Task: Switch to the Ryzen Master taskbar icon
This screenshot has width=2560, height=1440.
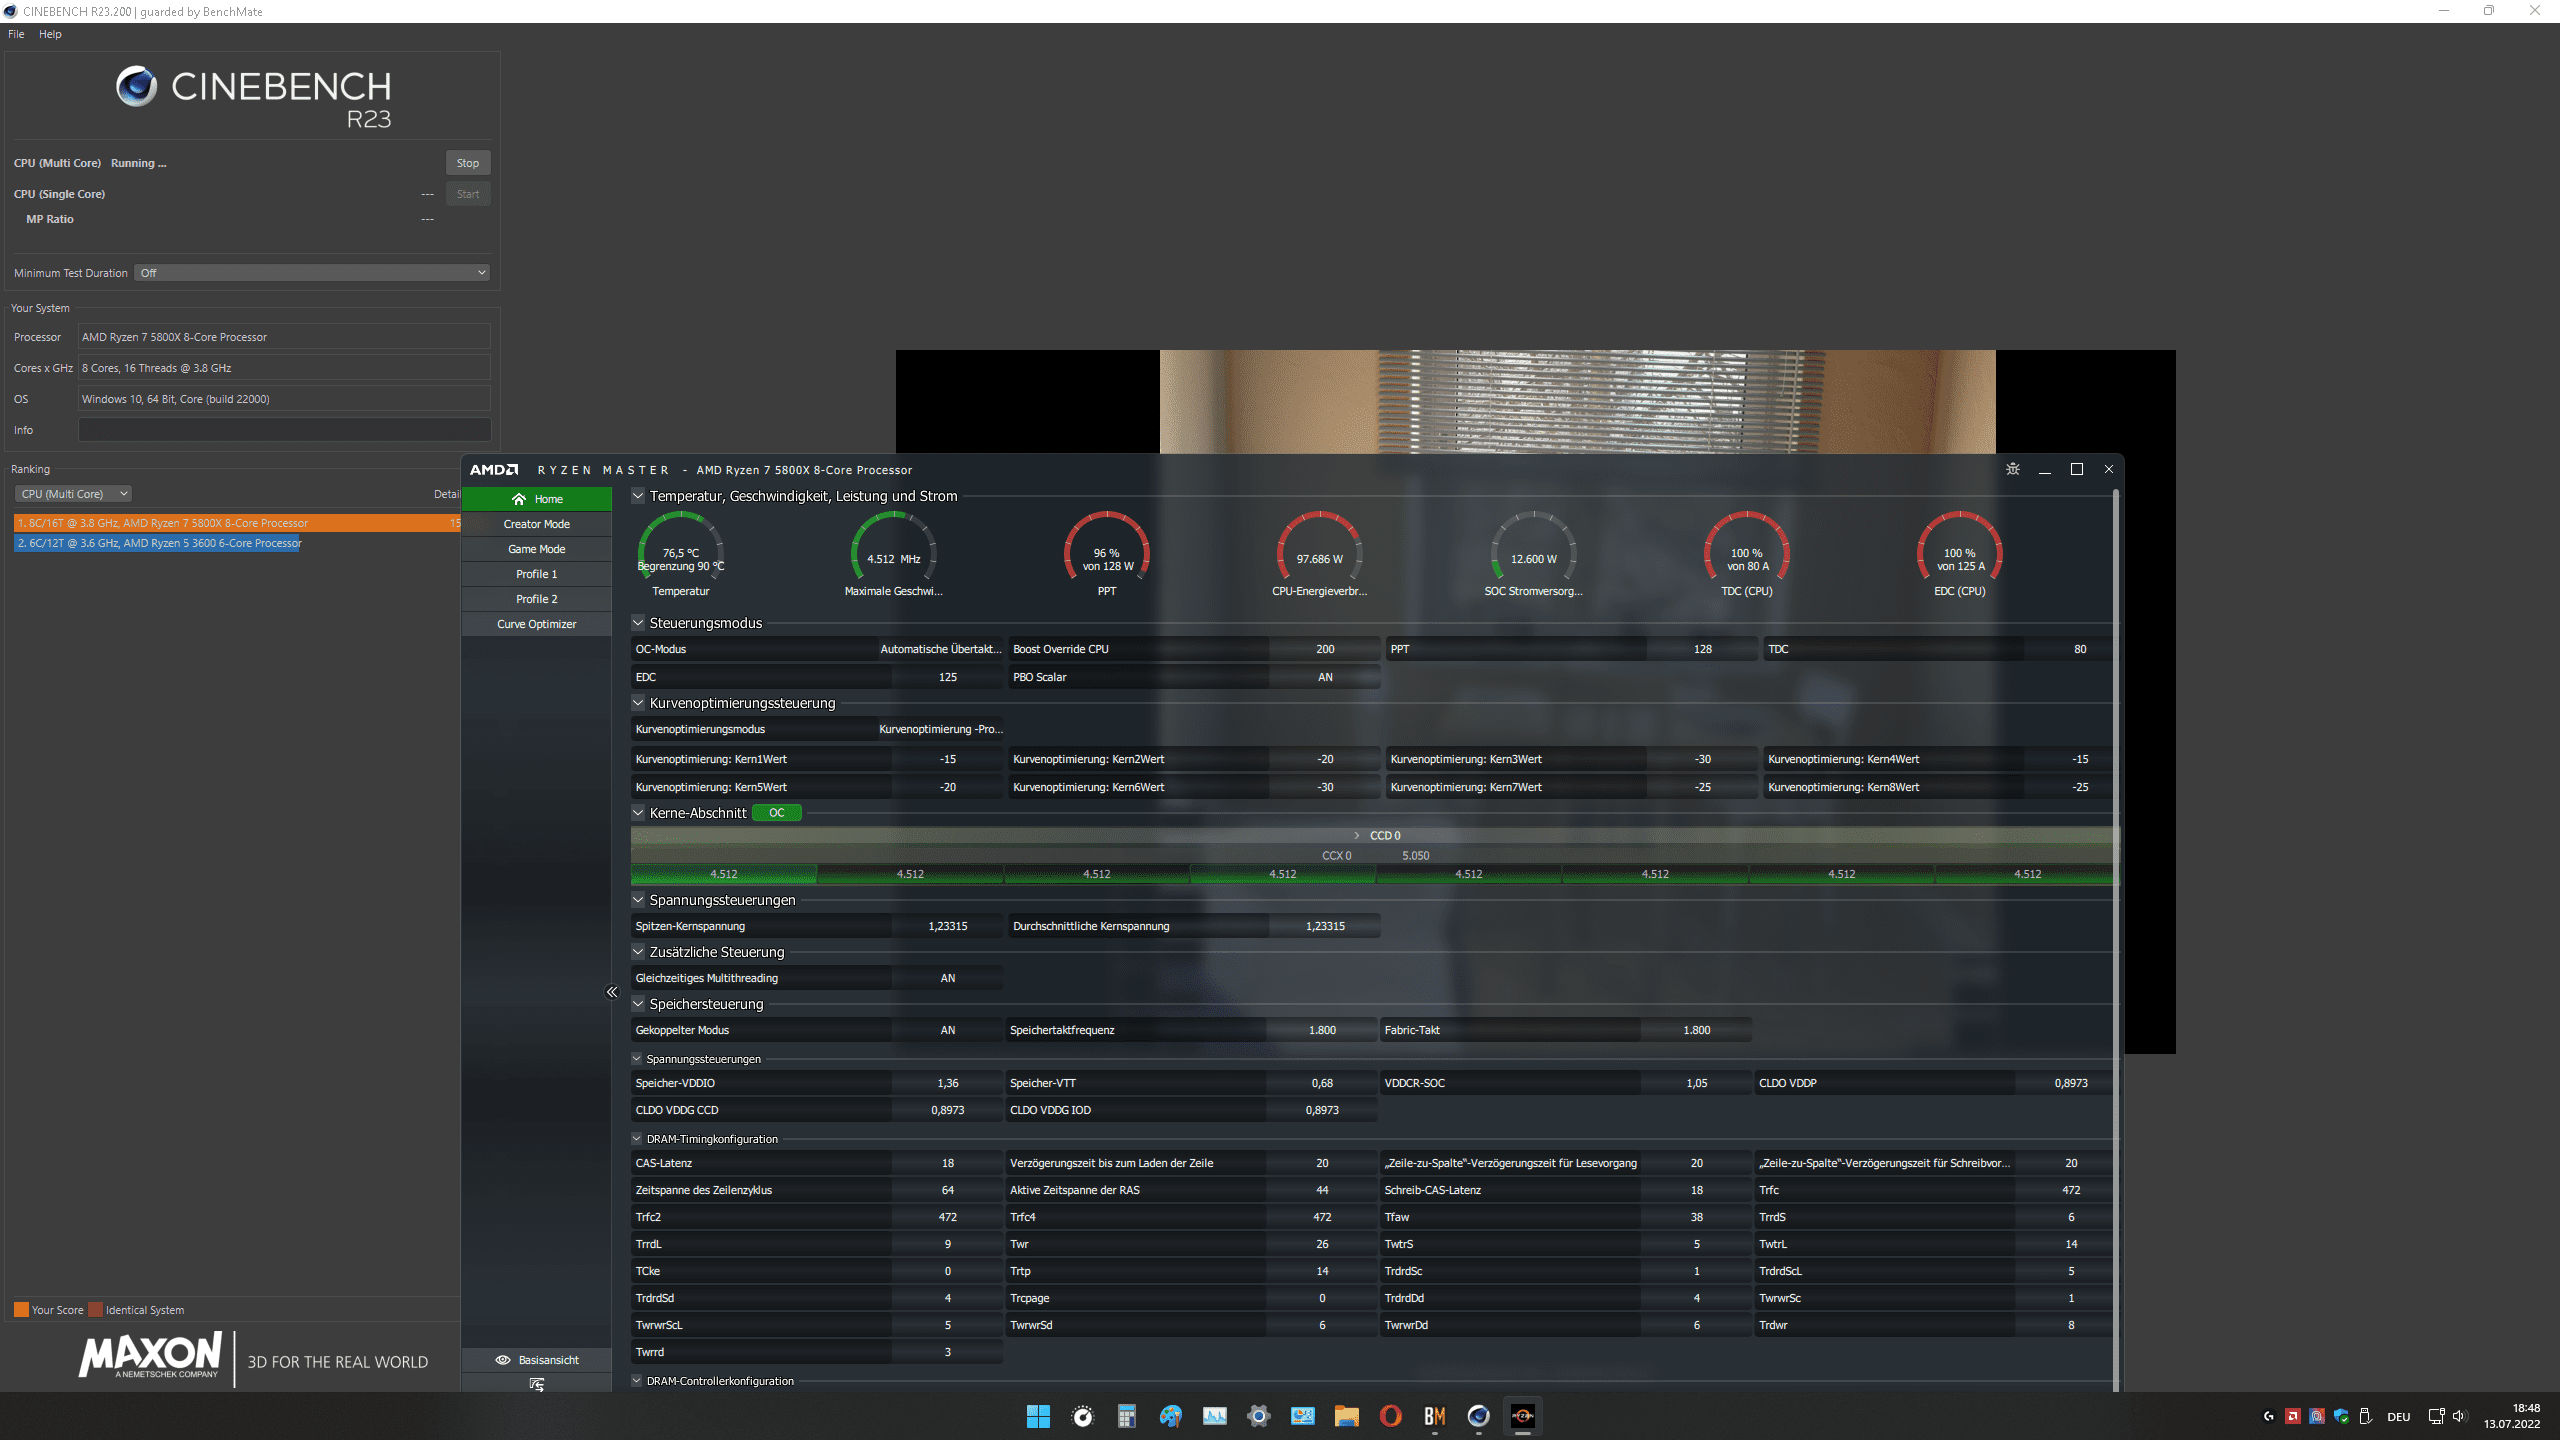Action: tap(1523, 1416)
